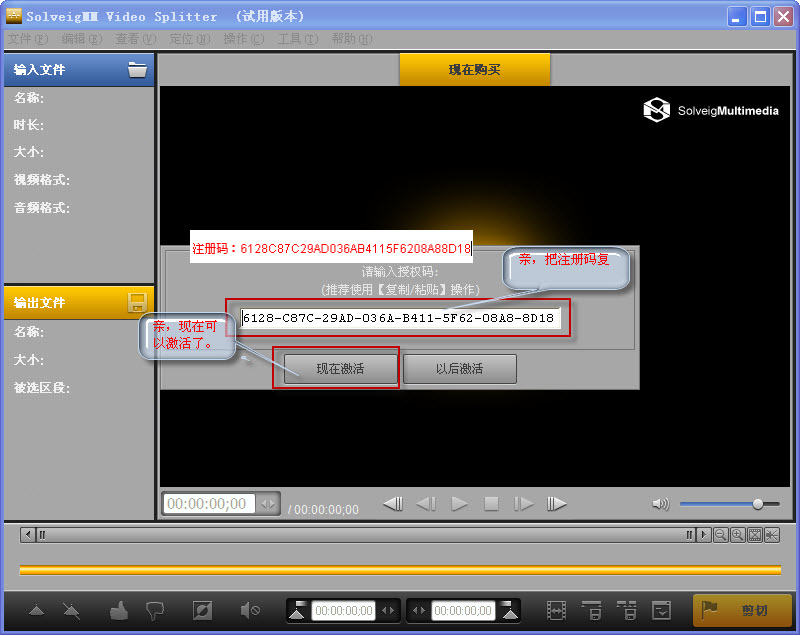The image size is (800, 635).
Task: Step back one frame
Action: [x=426, y=504]
